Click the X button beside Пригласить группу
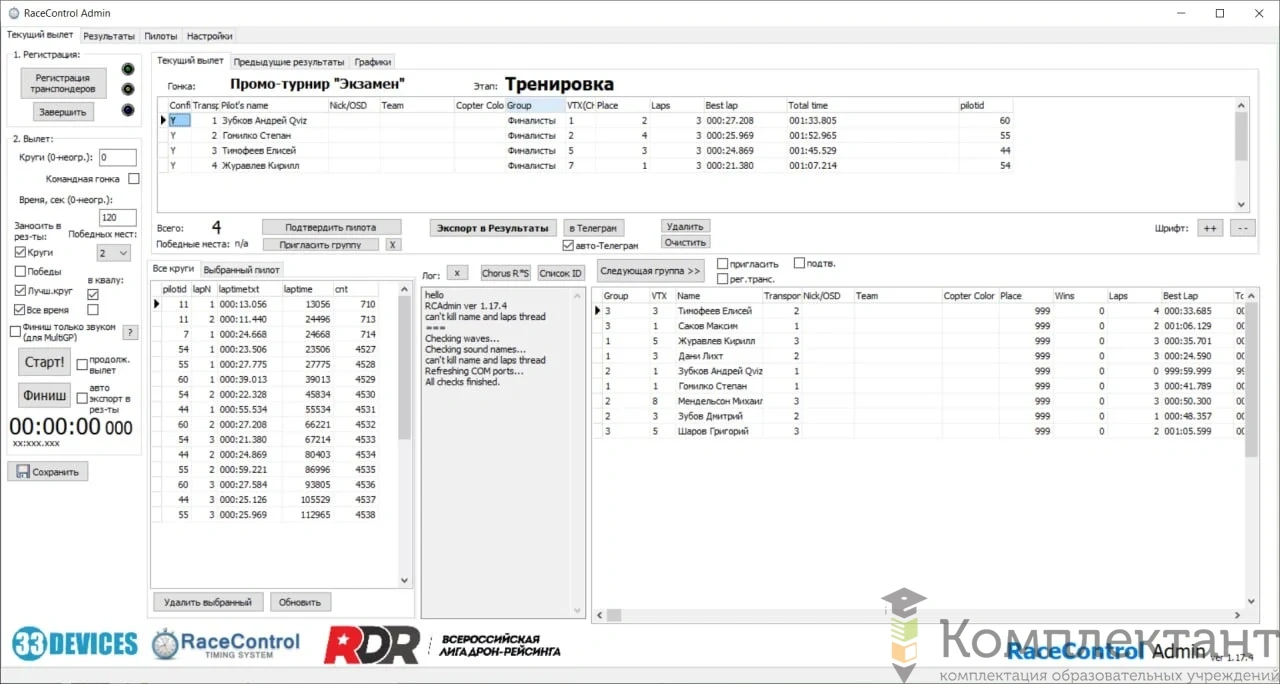The image size is (1280, 684). [x=393, y=244]
